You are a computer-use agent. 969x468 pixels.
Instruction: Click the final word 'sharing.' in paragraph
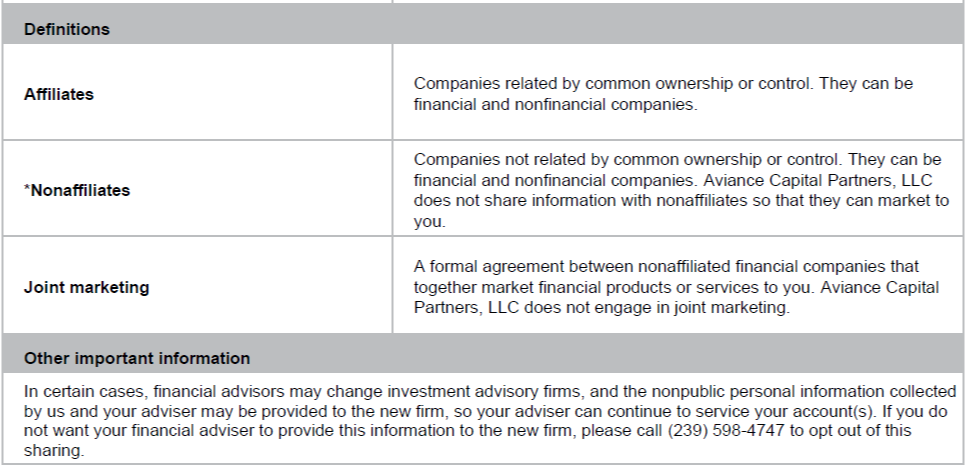tap(54, 450)
